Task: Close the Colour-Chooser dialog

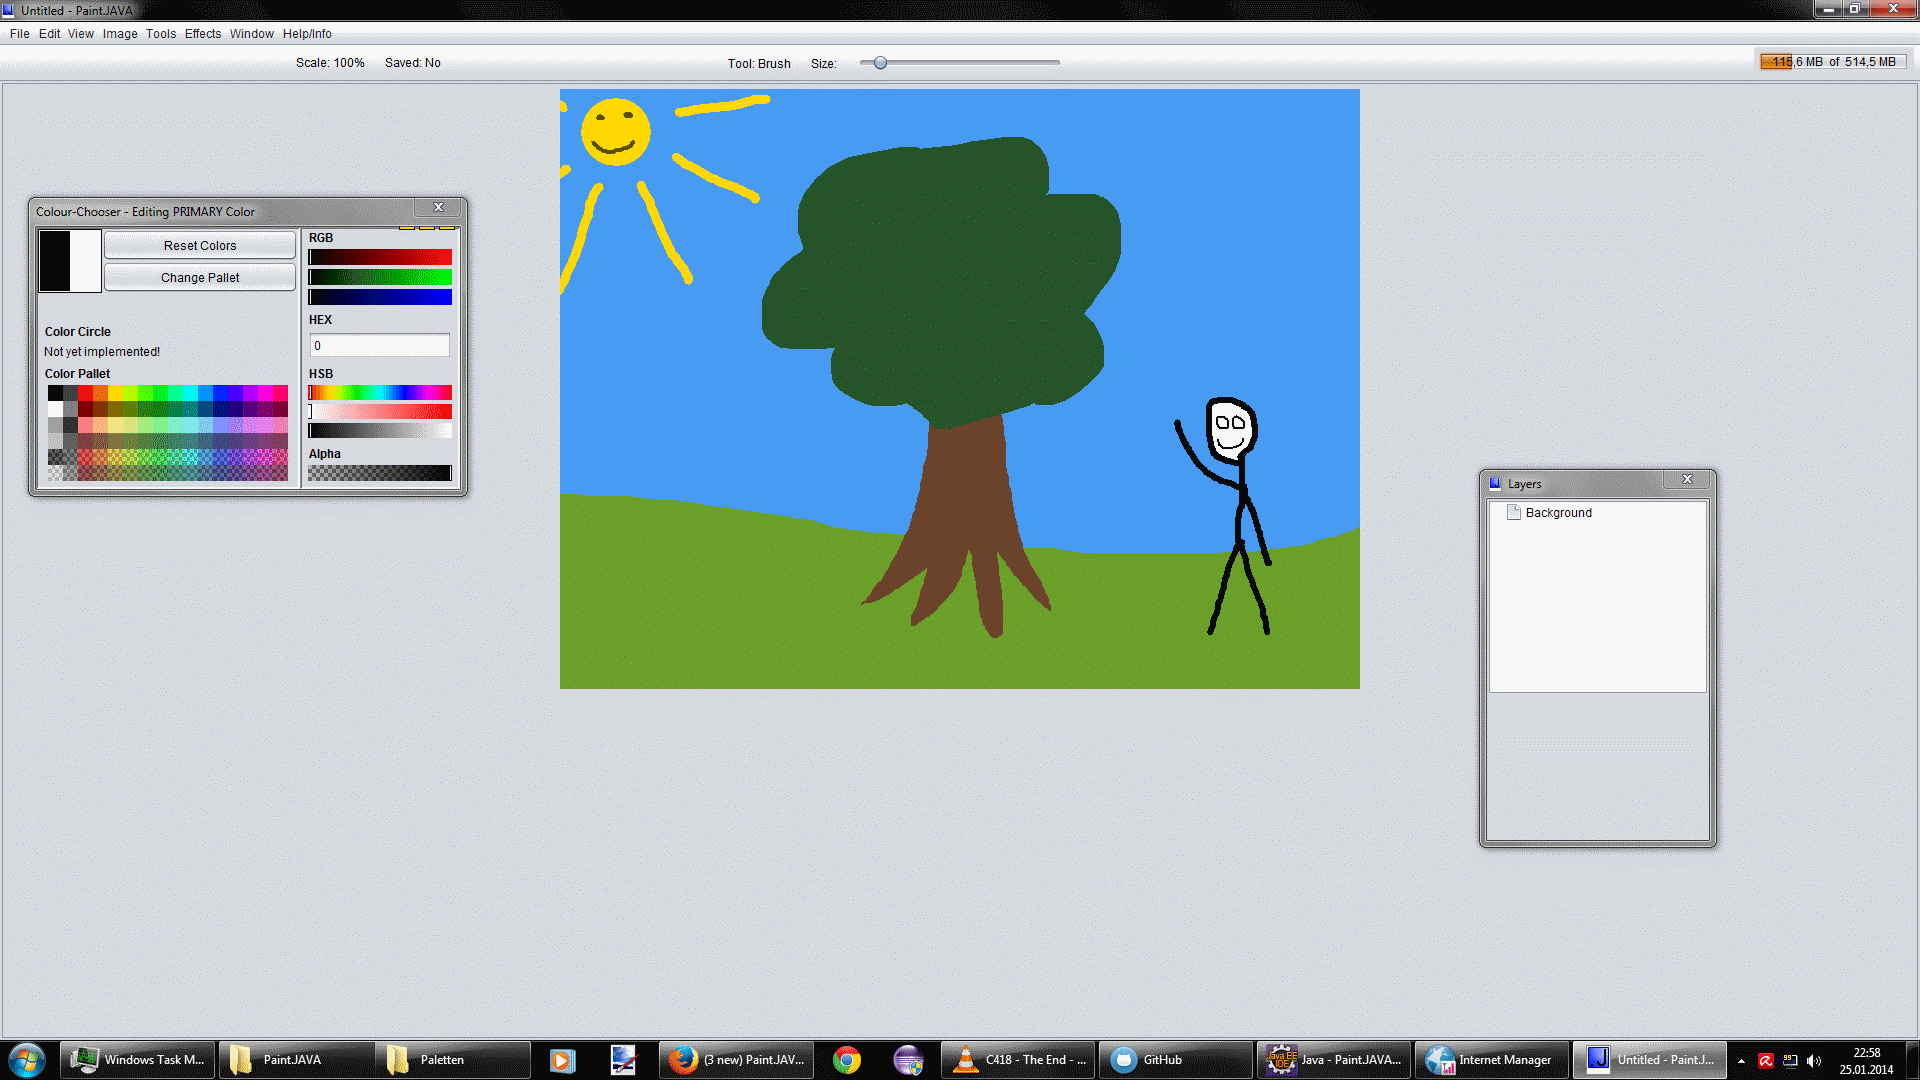Action: point(438,207)
